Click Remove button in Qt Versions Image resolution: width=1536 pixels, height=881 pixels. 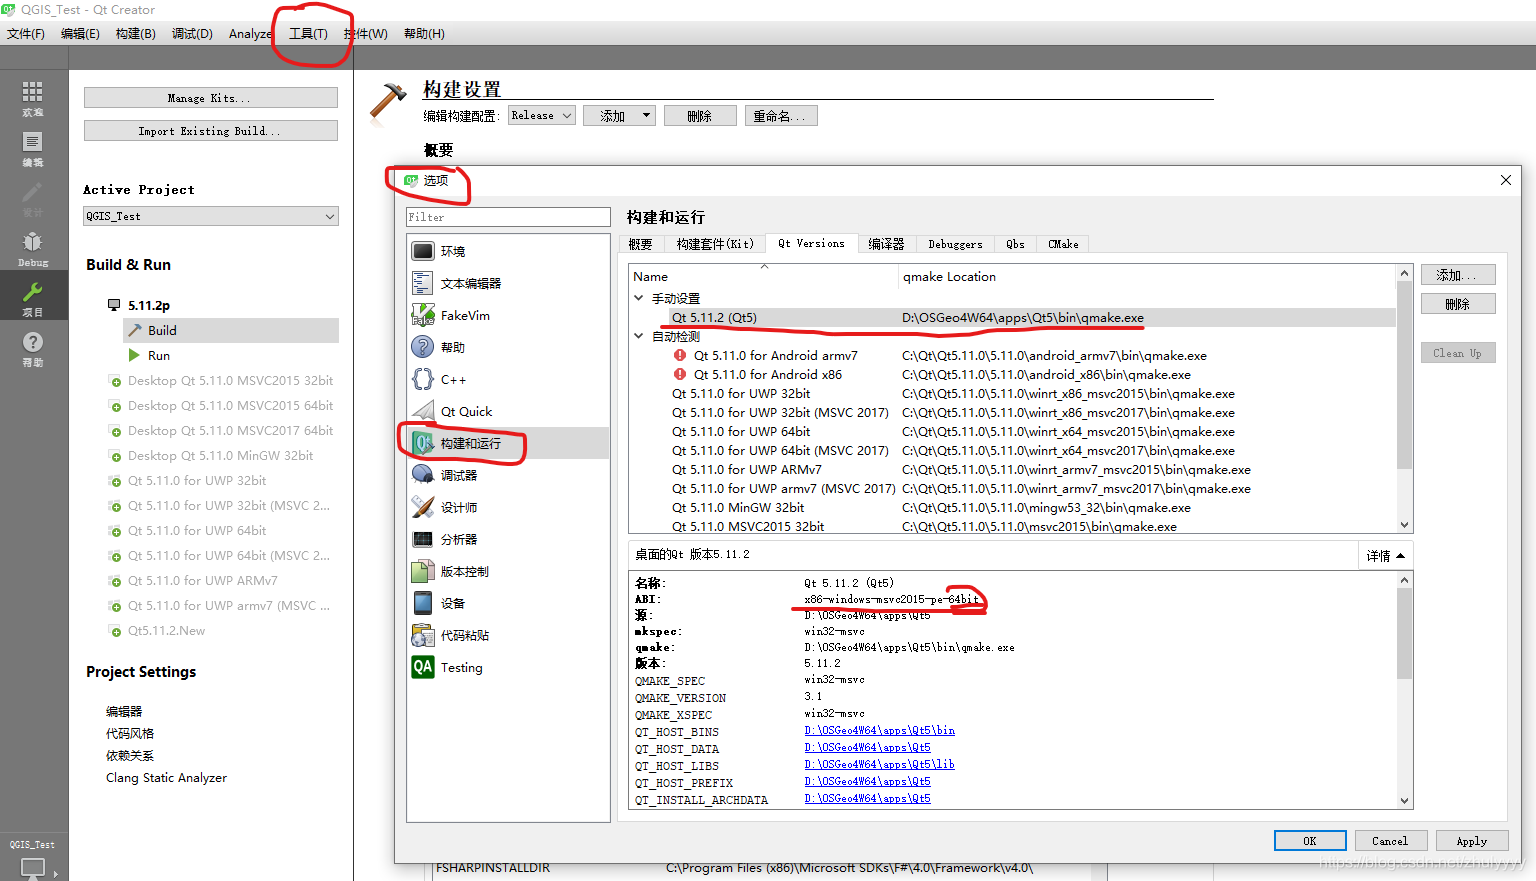coord(1458,304)
